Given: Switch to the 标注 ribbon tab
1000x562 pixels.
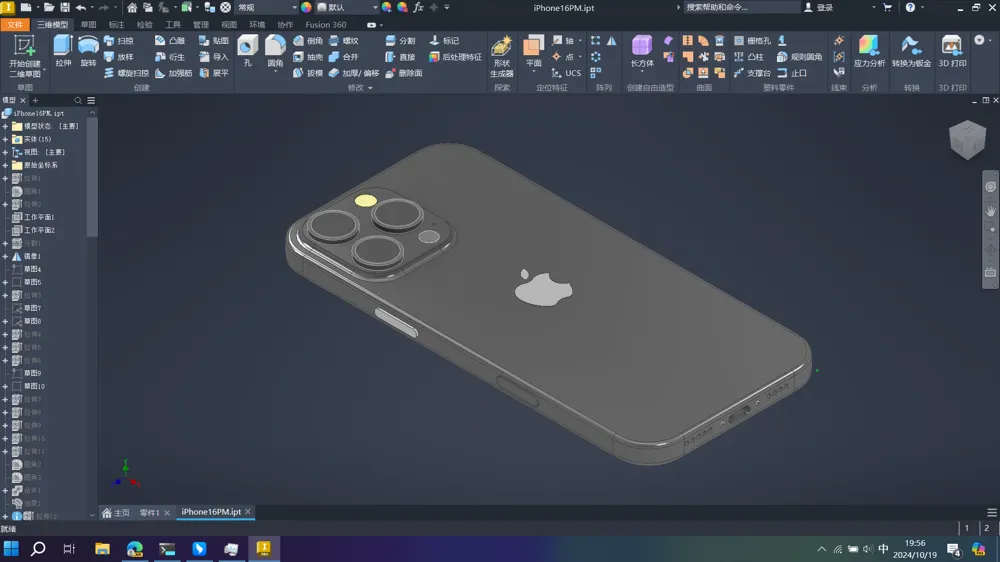Looking at the screenshot, I should [116, 25].
